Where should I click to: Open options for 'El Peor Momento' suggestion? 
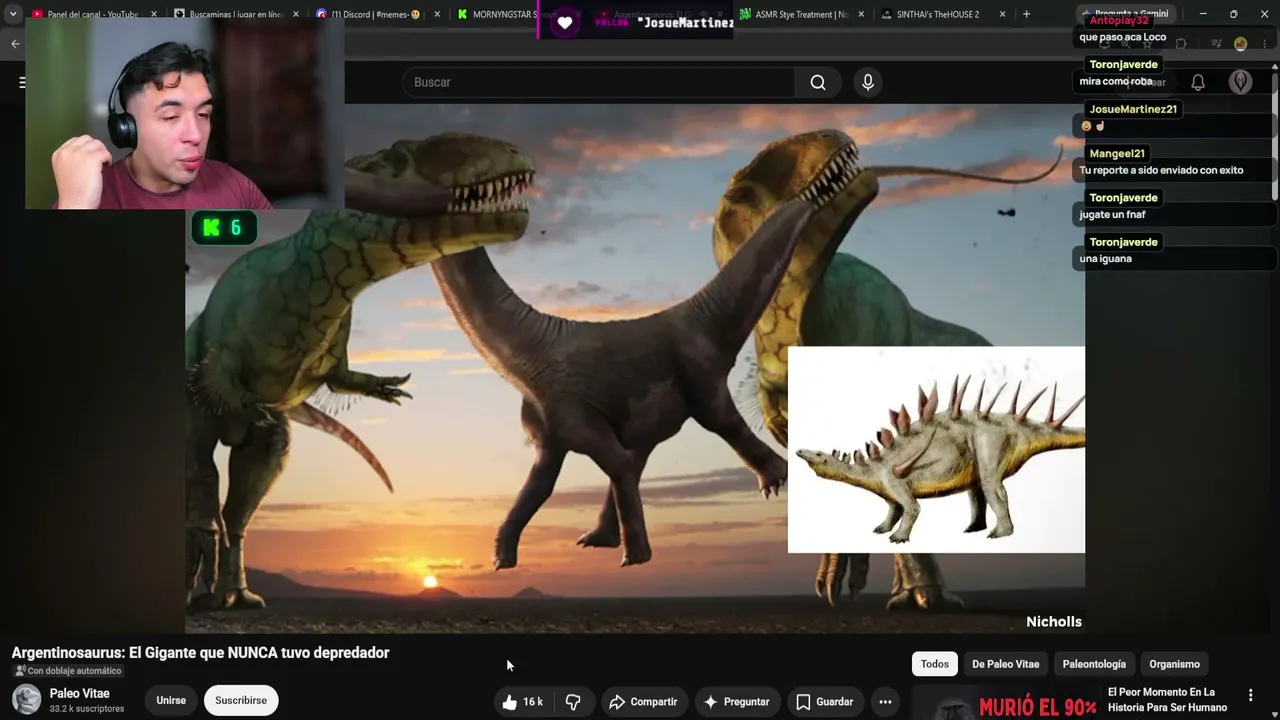click(x=1250, y=695)
